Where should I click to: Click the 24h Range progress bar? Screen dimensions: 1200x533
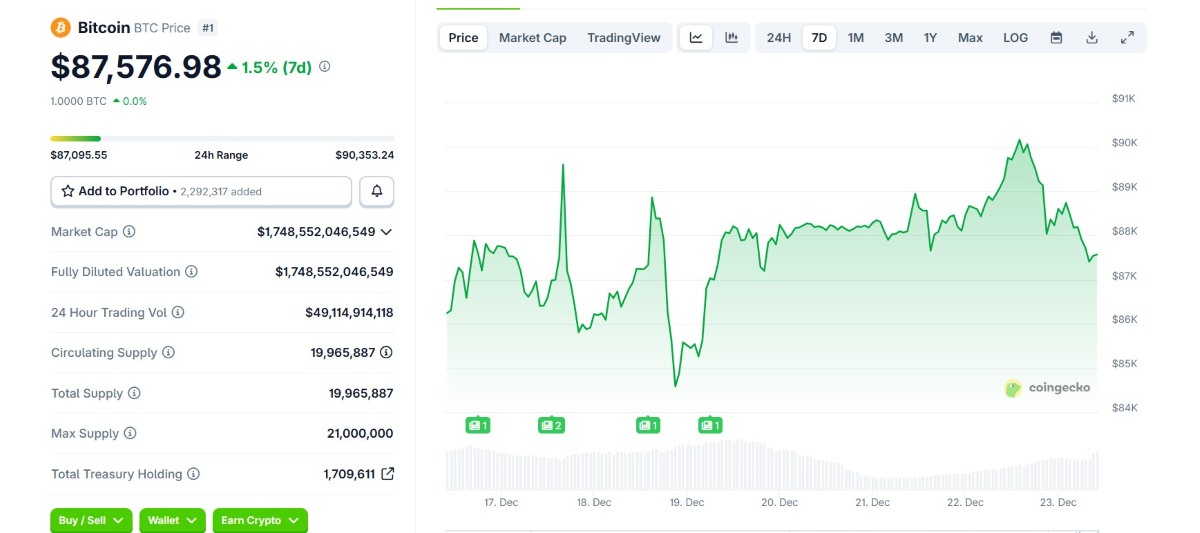[x=222, y=138]
